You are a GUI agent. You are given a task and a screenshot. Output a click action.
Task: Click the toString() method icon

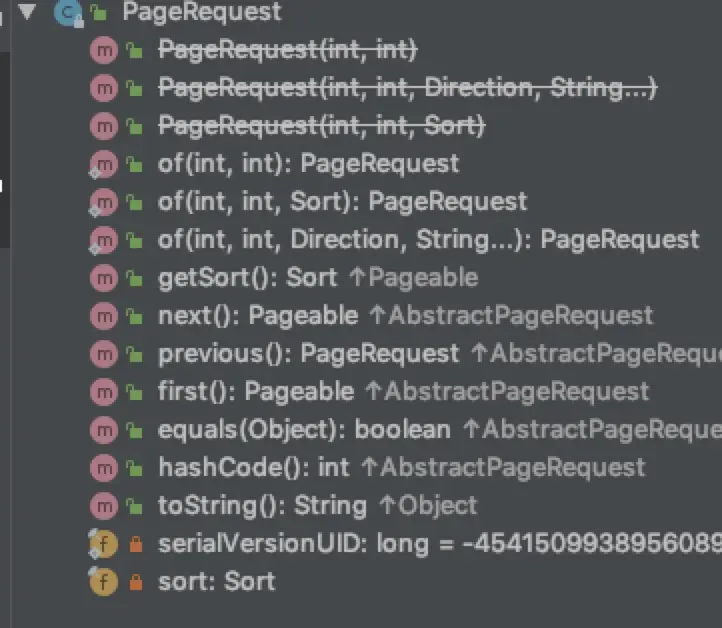click(x=104, y=506)
